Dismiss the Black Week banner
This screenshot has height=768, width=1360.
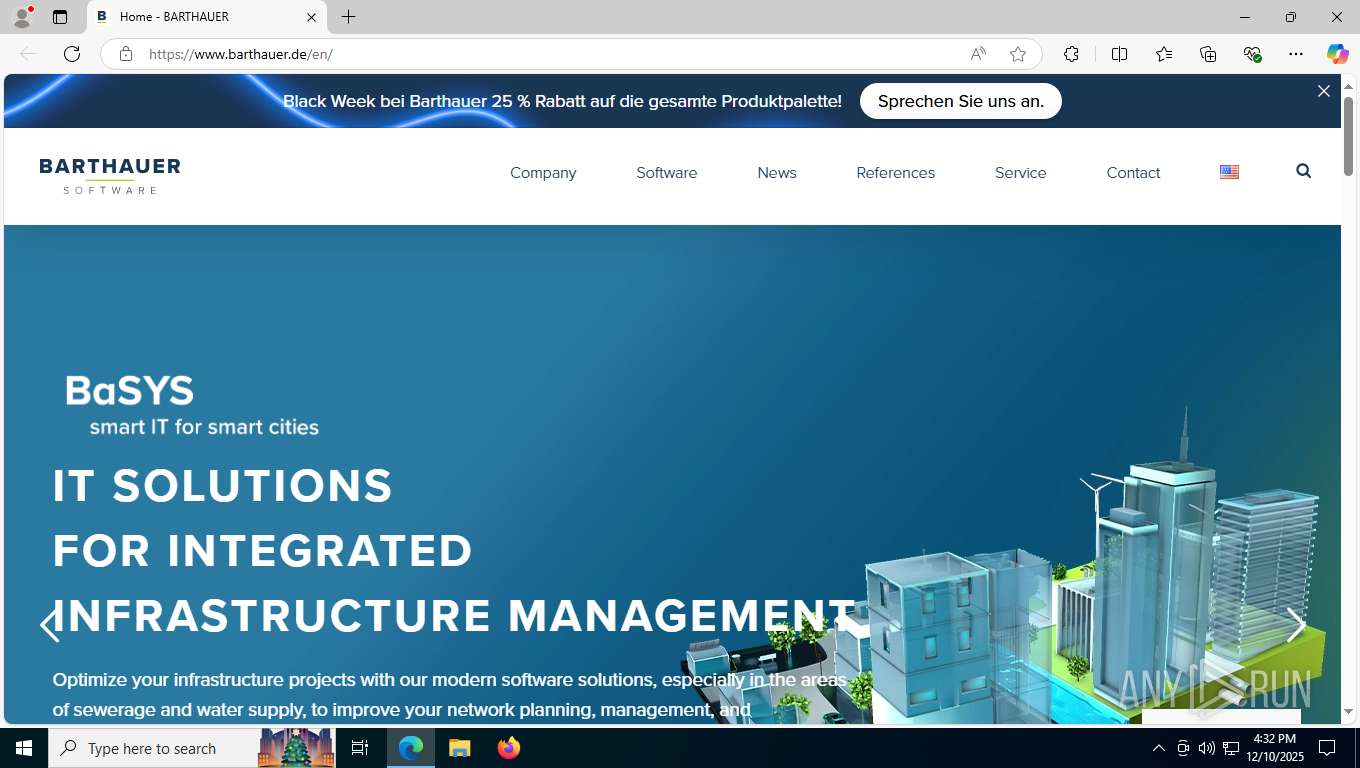(x=1323, y=91)
